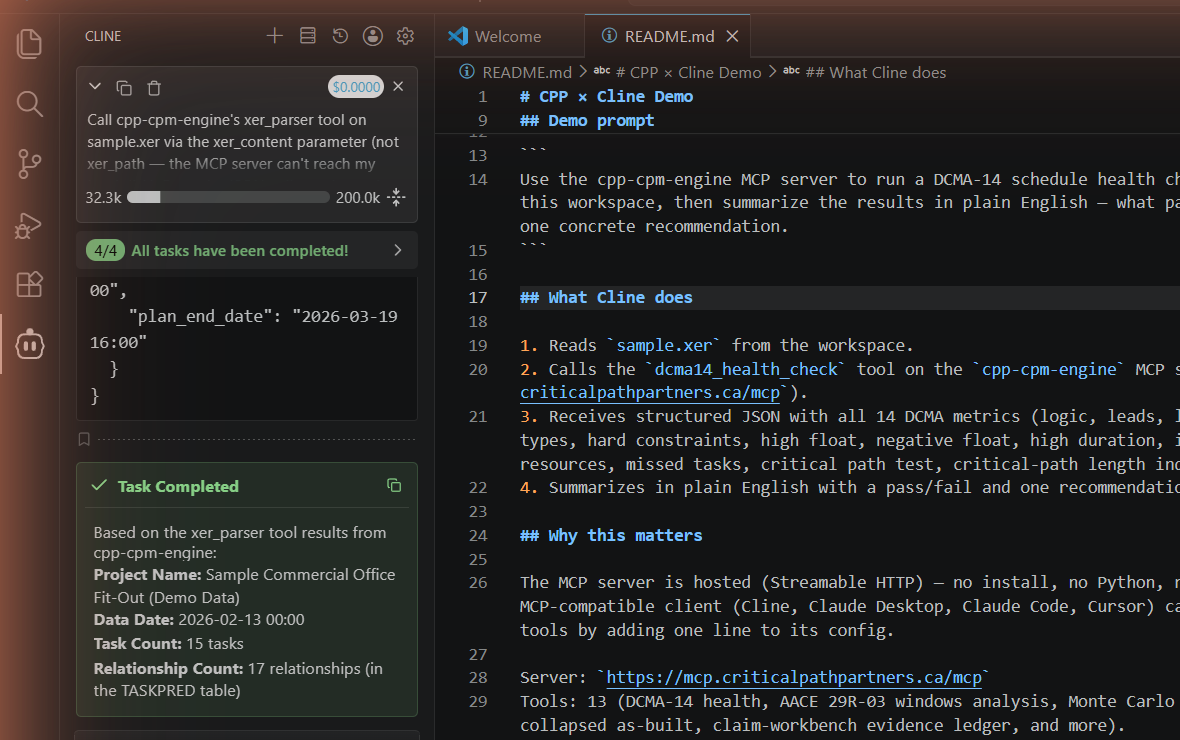Click '# CPP × Cline Demo' breadcrumb
1180x740 pixels.
point(689,72)
